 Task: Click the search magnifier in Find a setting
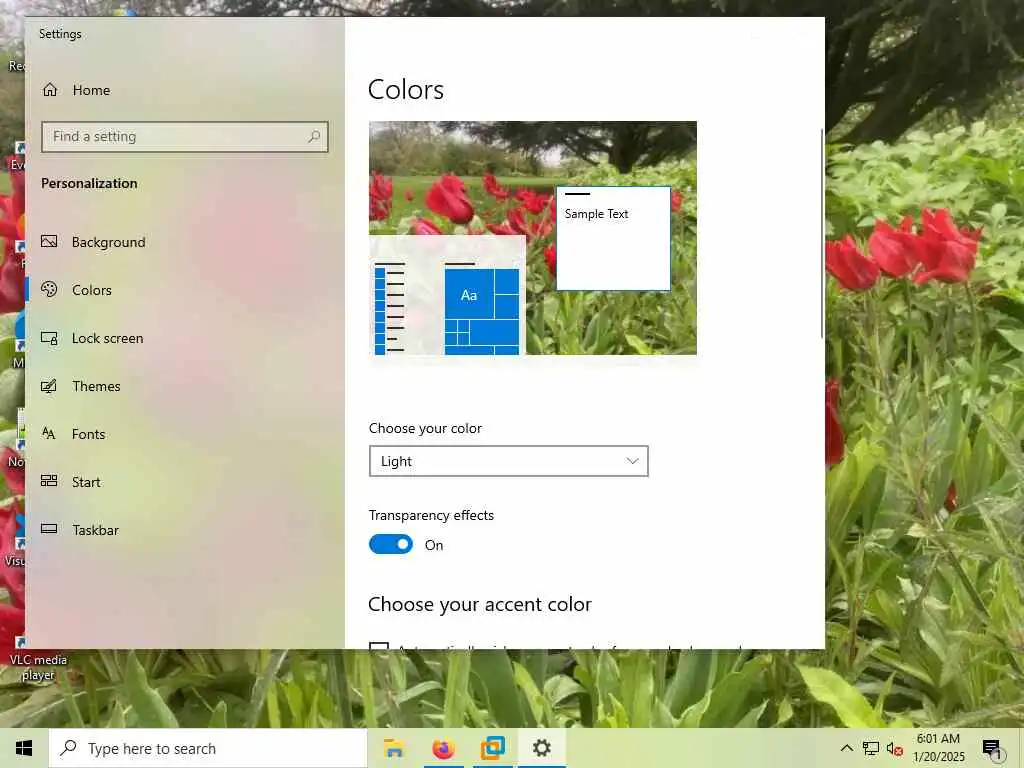(314, 136)
